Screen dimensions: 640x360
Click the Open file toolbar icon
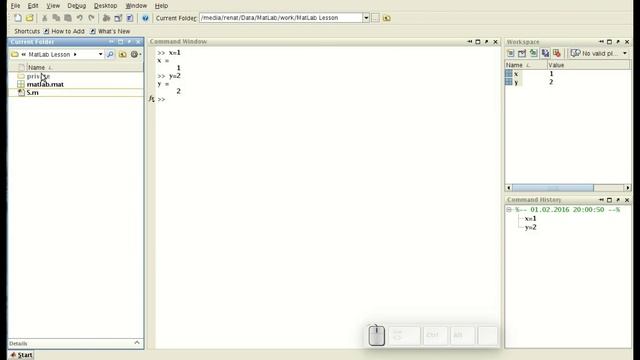pos(30,18)
